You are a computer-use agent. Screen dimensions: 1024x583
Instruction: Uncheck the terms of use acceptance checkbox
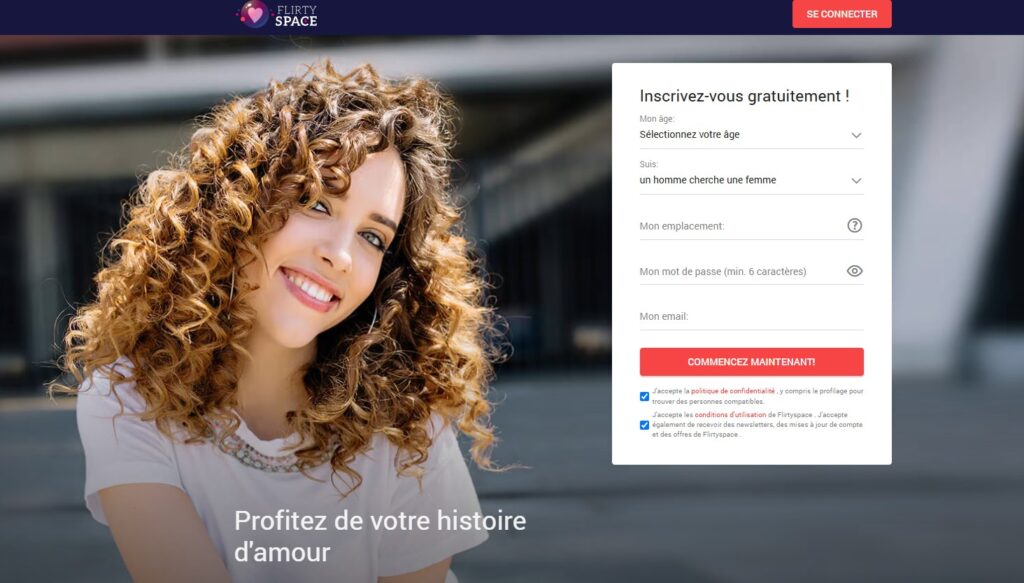point(645,425)
